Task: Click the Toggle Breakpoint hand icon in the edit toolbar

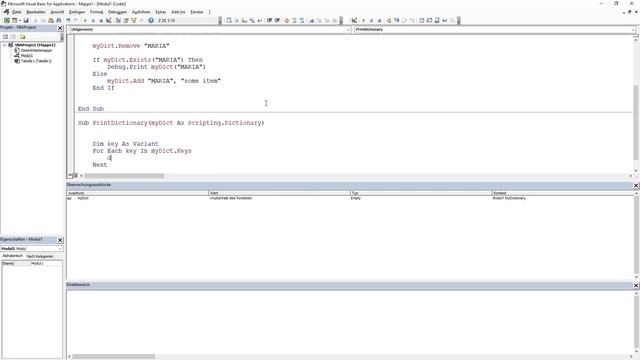Action: click(287, 20)
